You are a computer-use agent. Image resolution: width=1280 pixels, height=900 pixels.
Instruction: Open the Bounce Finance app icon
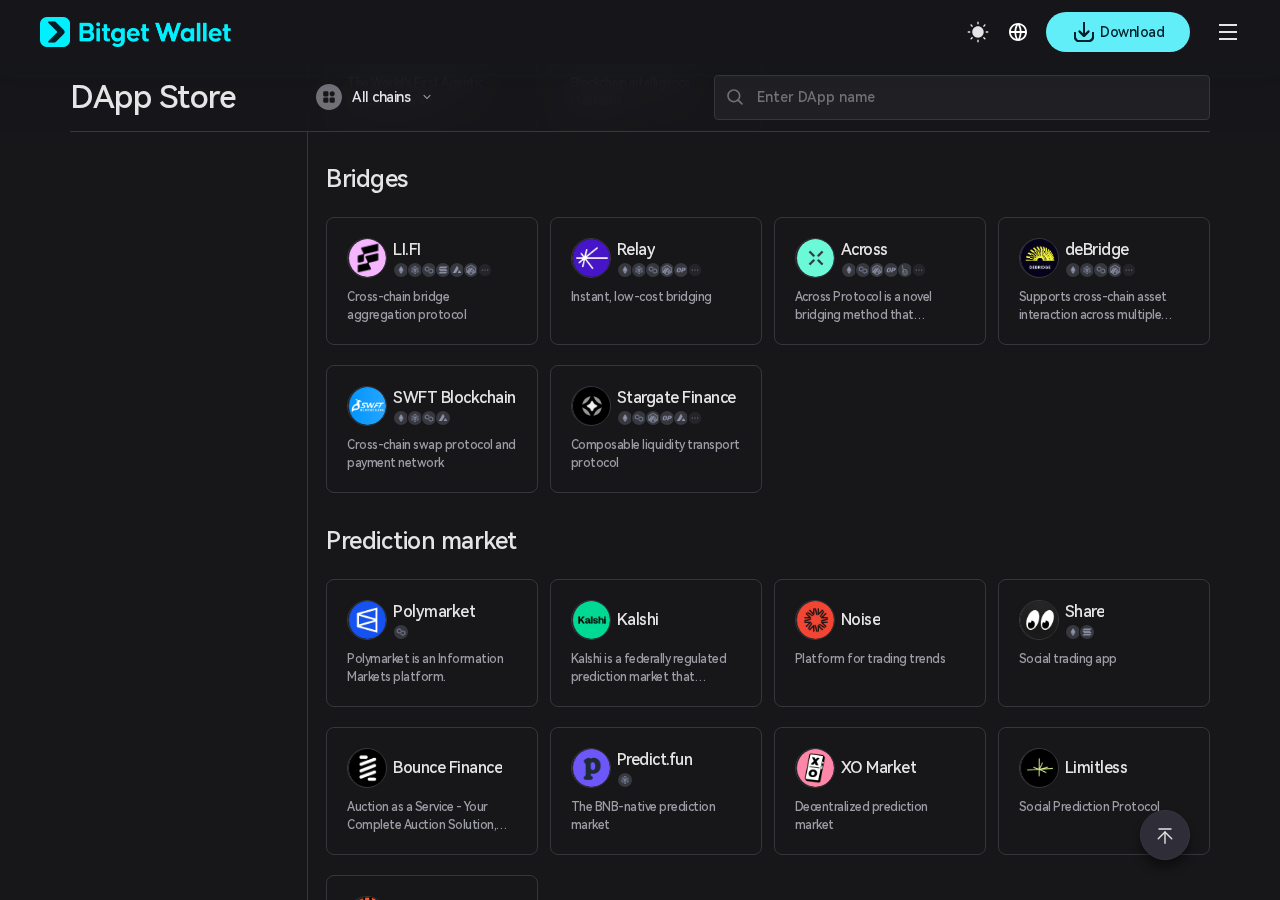(367, 768)
